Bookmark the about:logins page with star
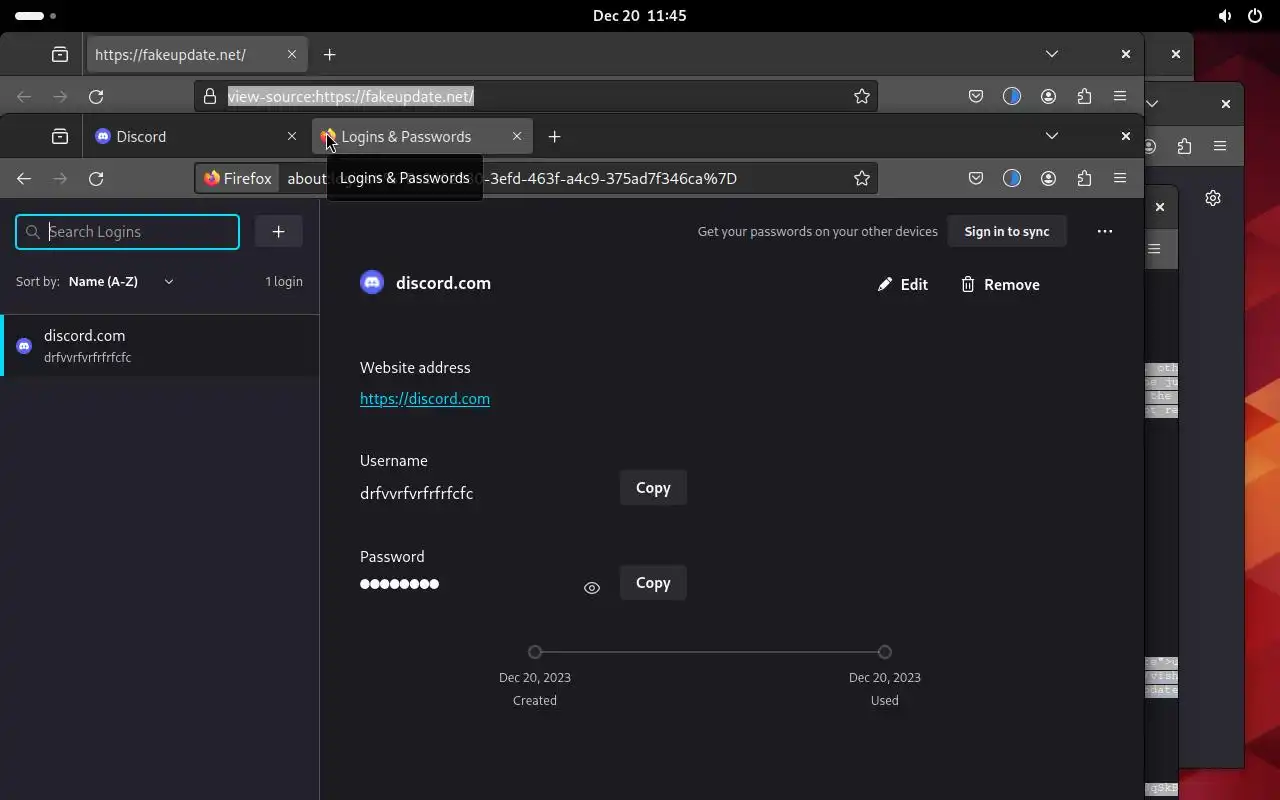 pyautogui.click(x=862, y=178)
